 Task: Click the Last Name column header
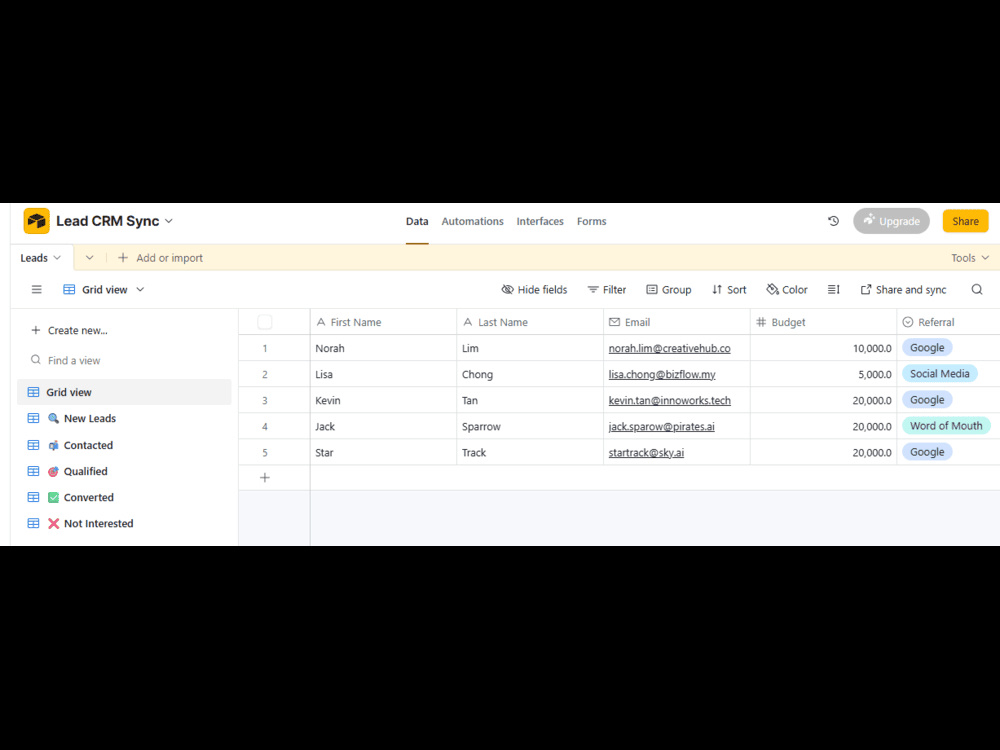pyautogui.click(x=530, y=322)
